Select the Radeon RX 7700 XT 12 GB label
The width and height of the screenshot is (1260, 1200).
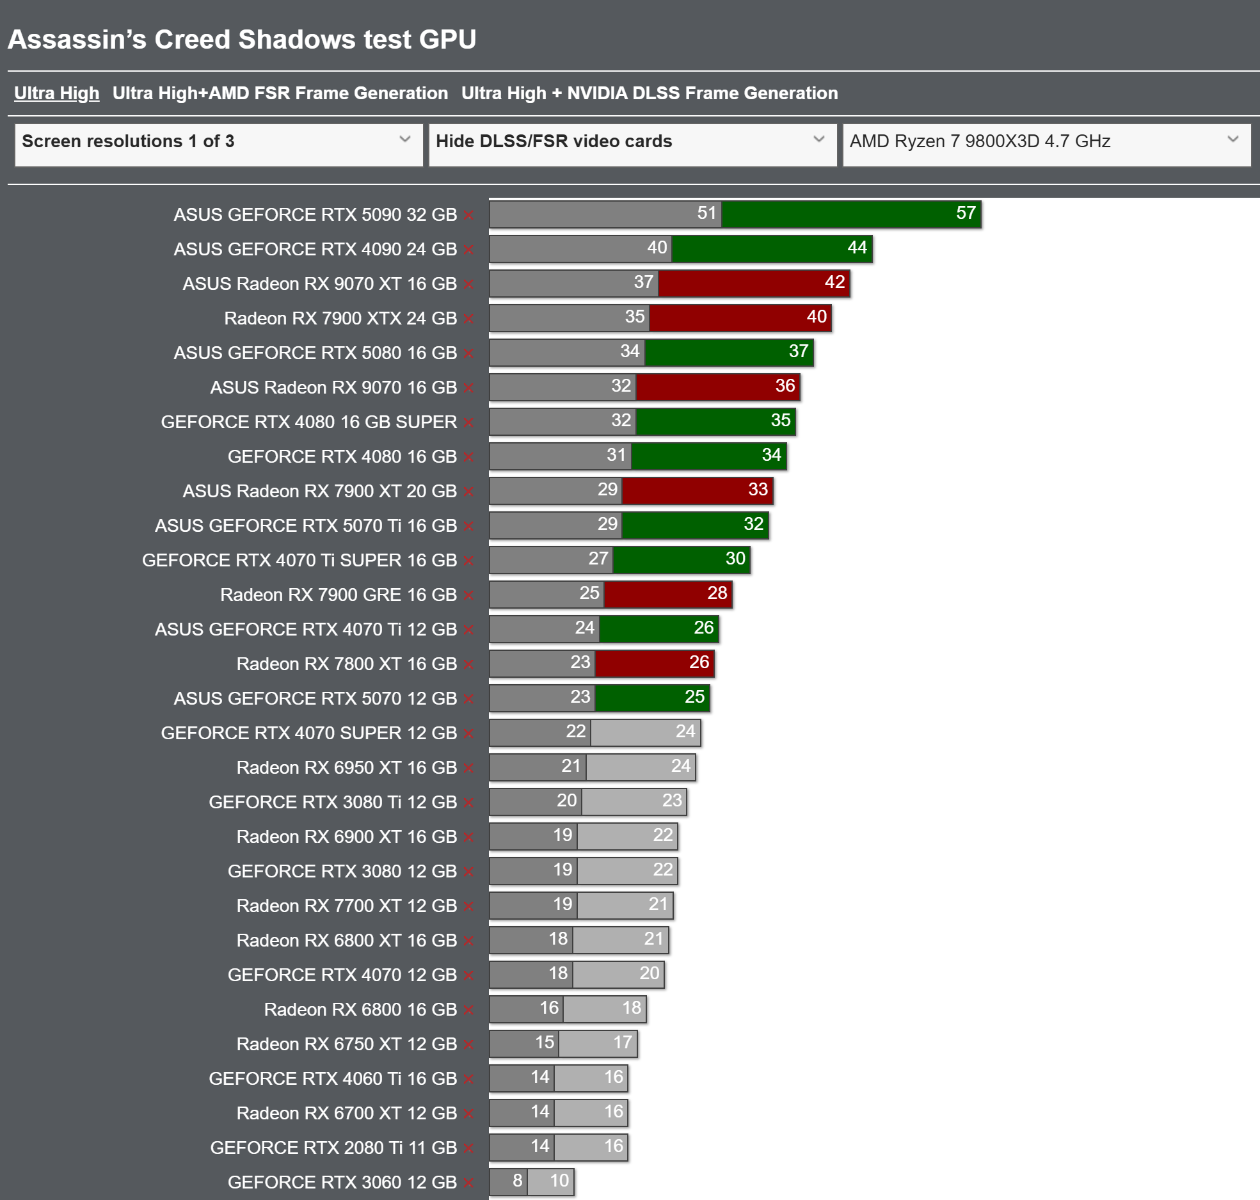click(347, 906)
